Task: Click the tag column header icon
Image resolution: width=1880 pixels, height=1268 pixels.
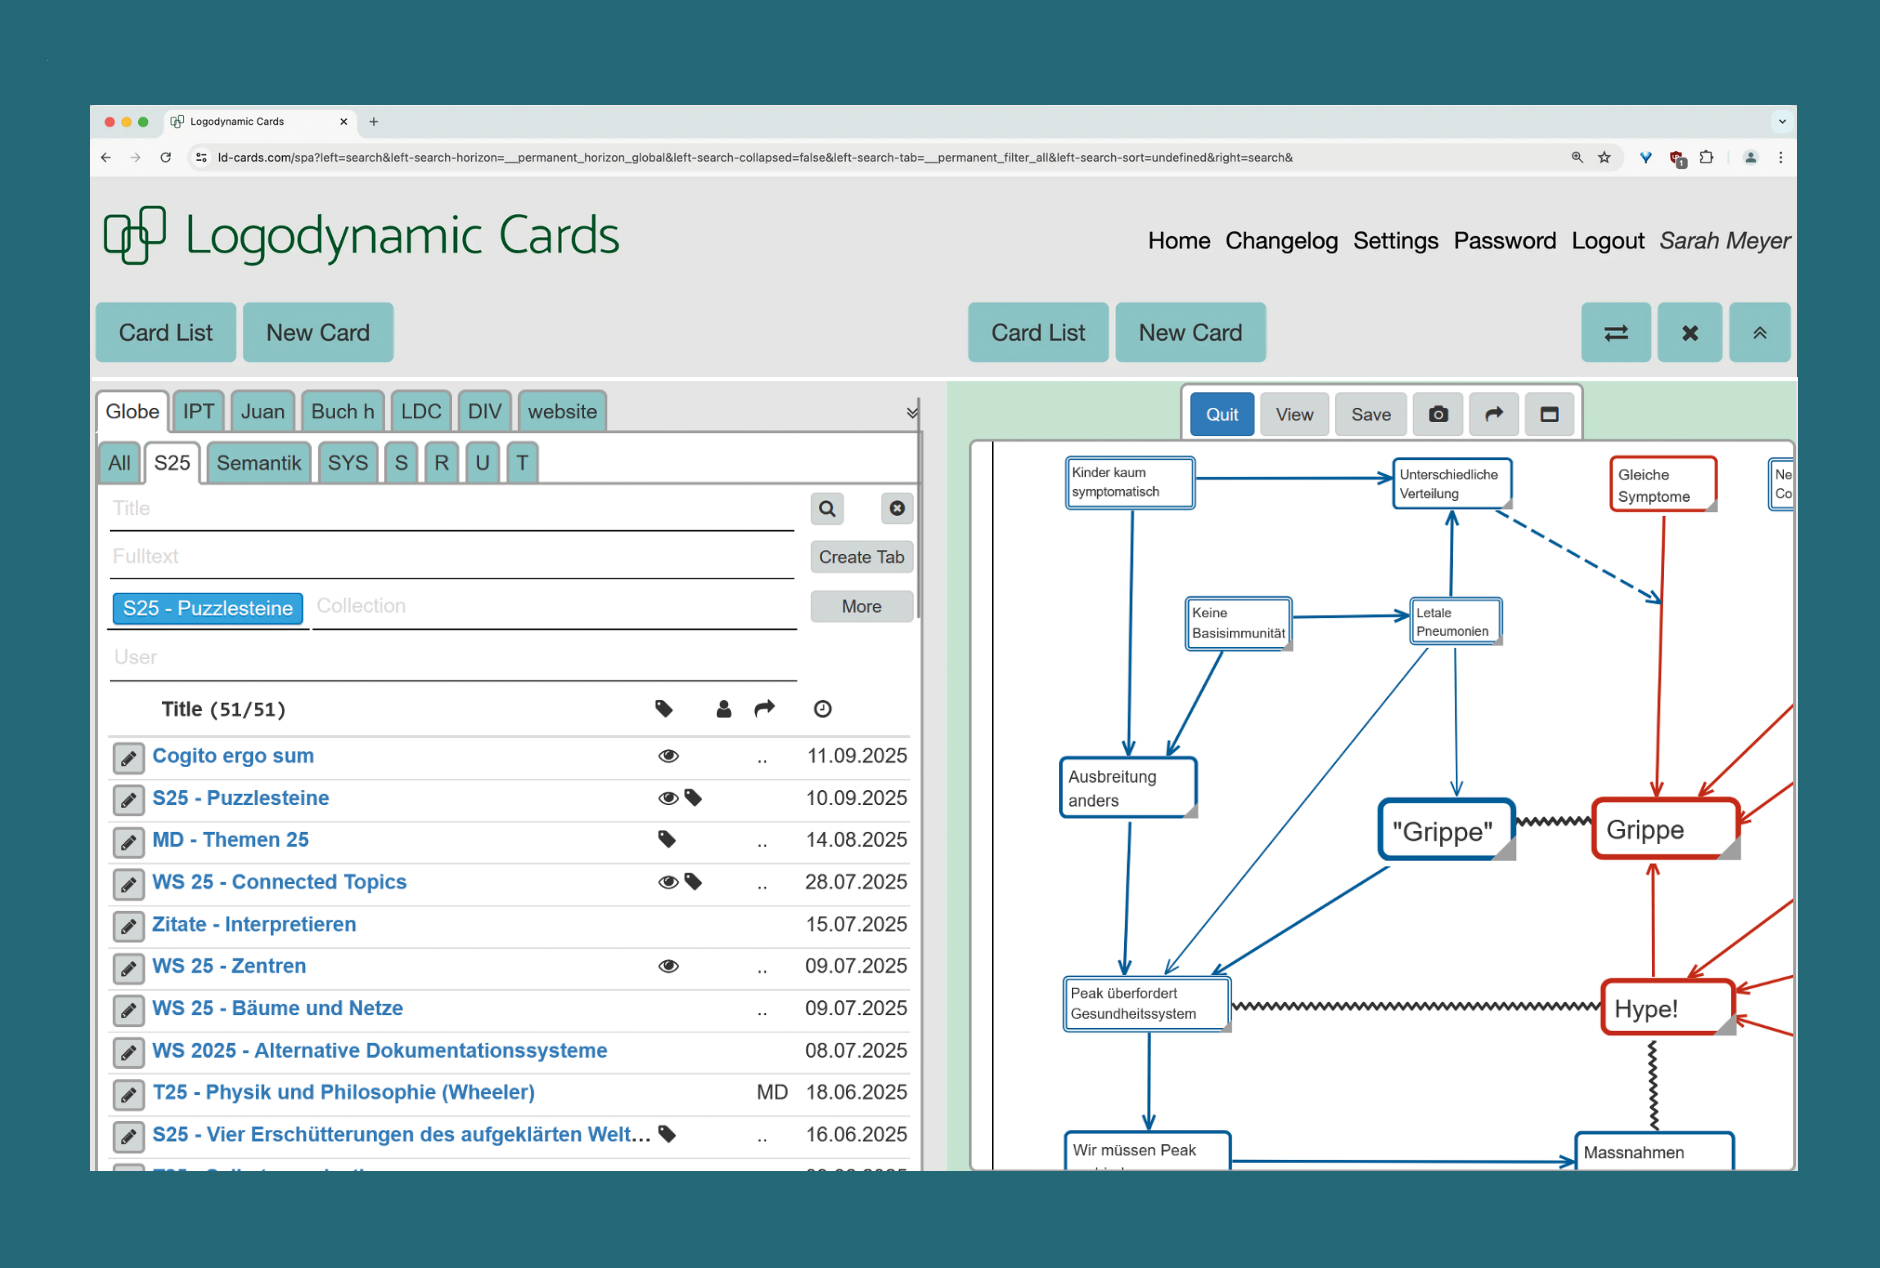Action: pos(664,709)
